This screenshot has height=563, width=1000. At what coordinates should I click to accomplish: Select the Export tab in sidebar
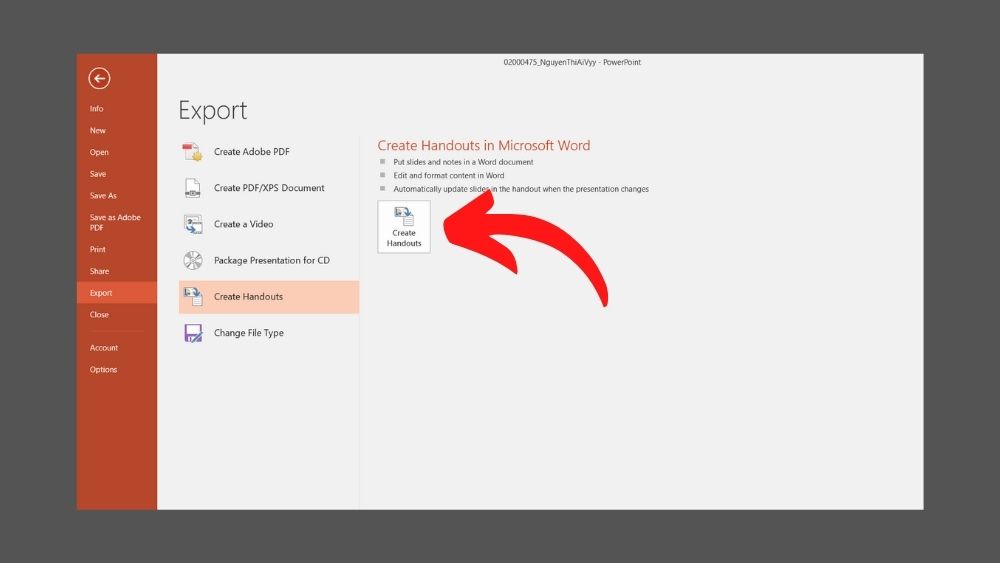[x=101, y=293]
